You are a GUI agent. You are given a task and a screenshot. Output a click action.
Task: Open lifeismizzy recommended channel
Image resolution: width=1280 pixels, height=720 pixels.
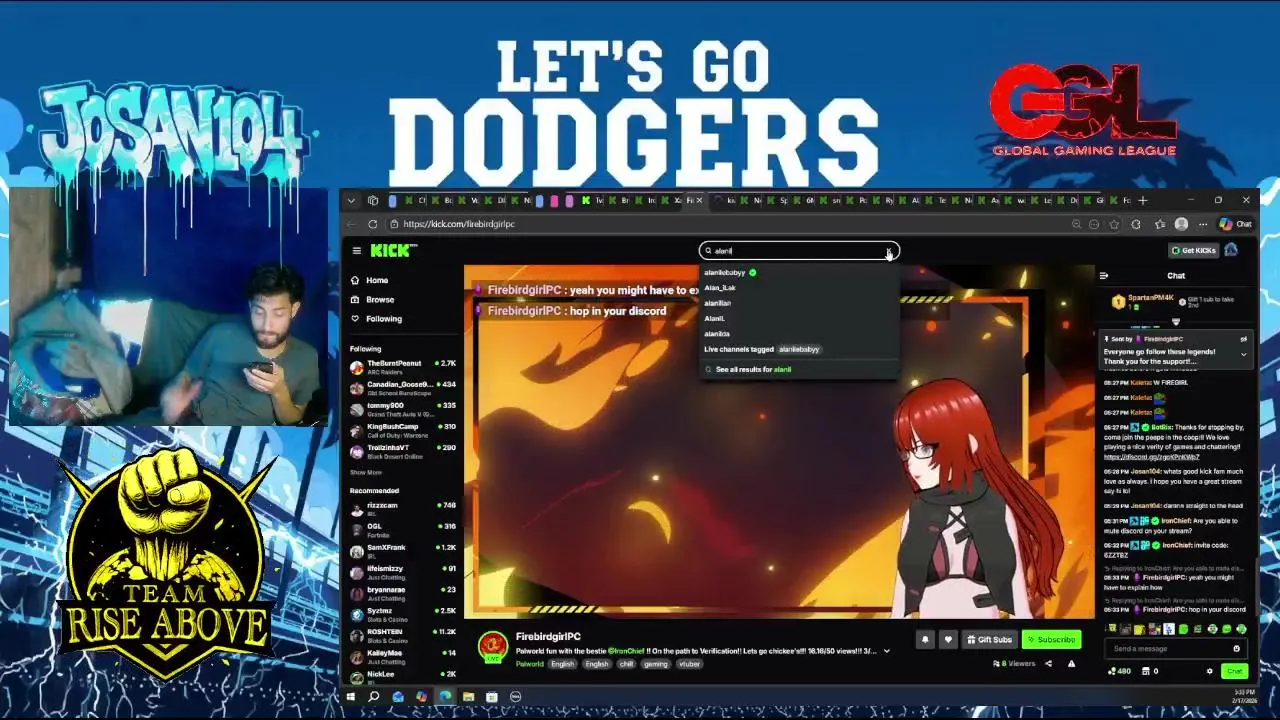point(403,572)
